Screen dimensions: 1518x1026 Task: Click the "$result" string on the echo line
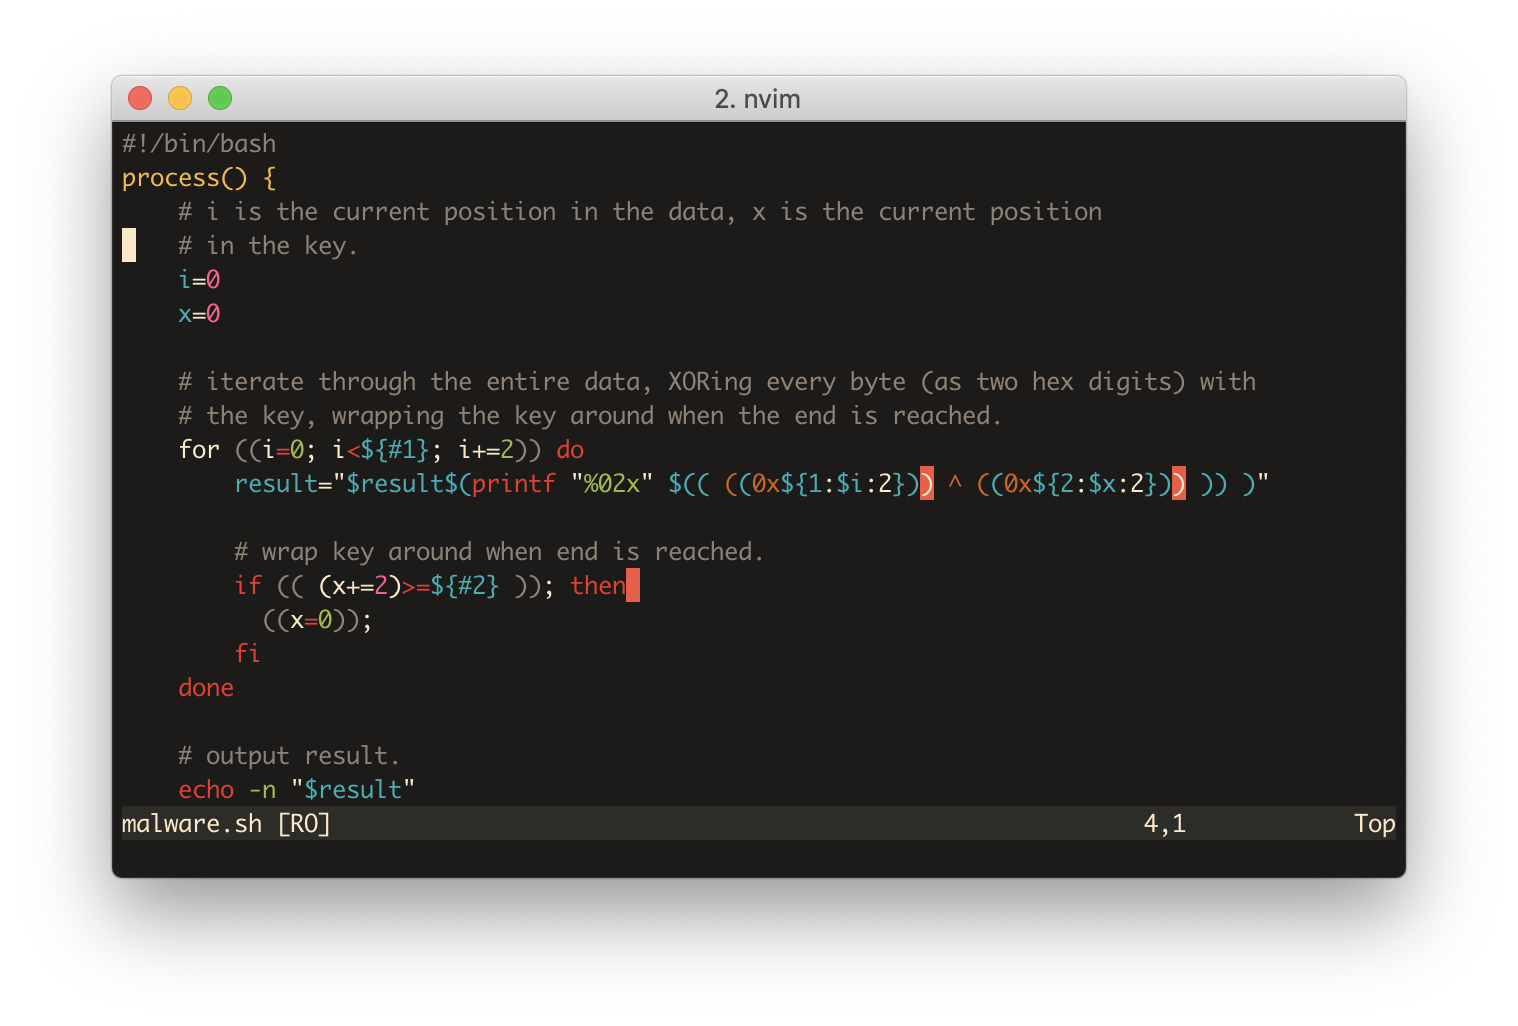(353, 790)
